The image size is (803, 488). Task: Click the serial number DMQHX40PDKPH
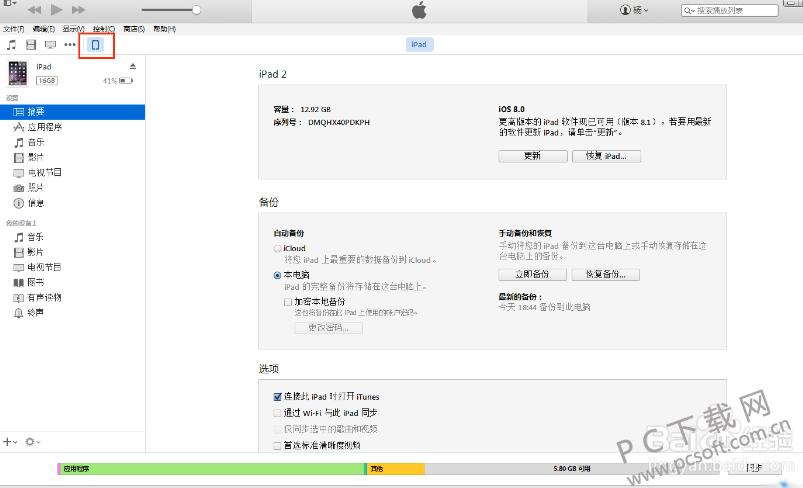click(x=339, y=122)
